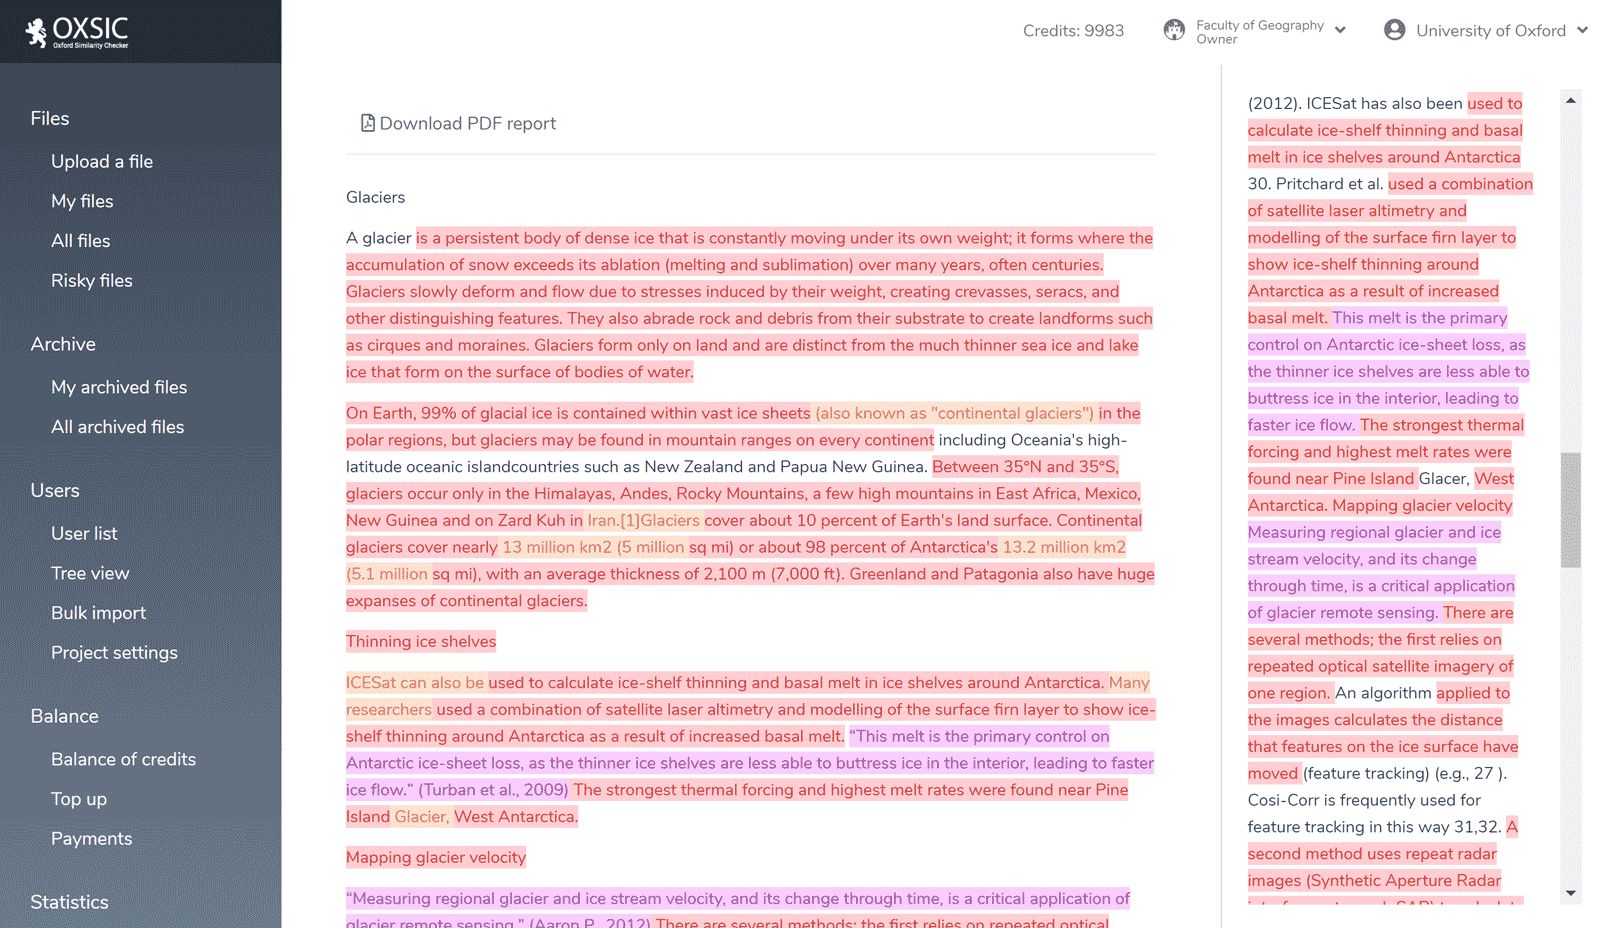The image size is (1600, 928).
Task: Open Project settings
Action: [114, 653]
